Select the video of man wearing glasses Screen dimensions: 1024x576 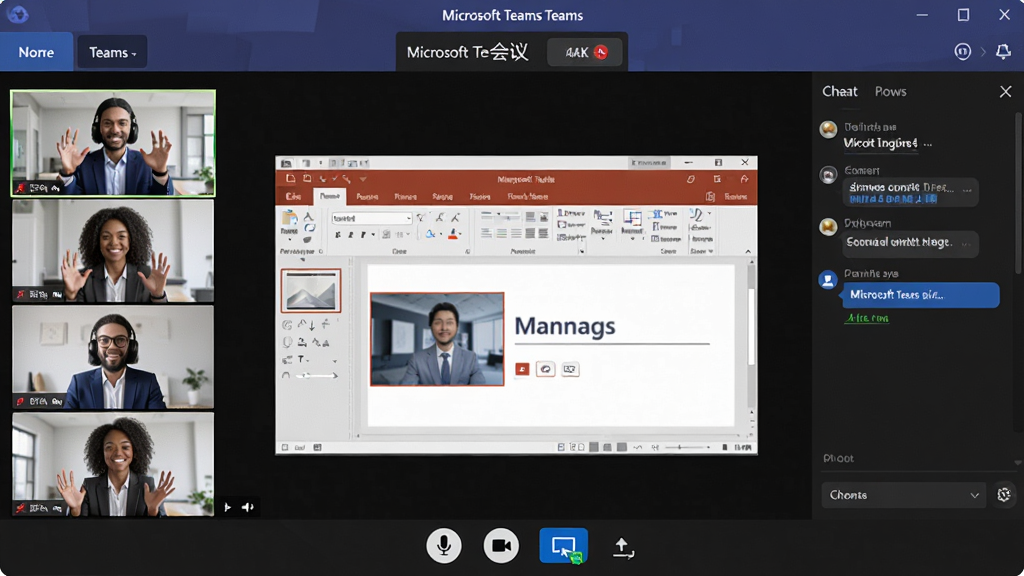click(x=113, y=357)
